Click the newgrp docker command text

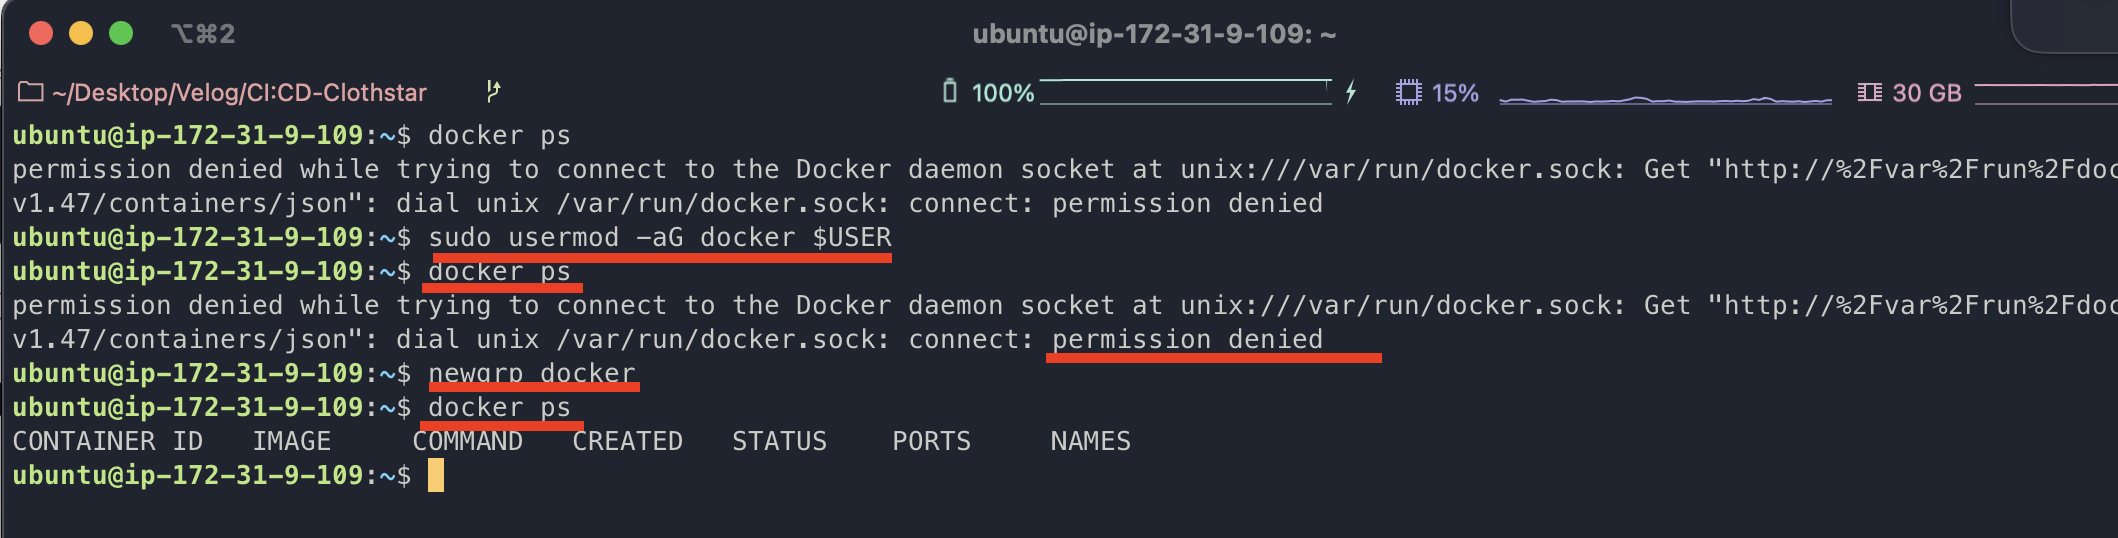tap(532, 374)
